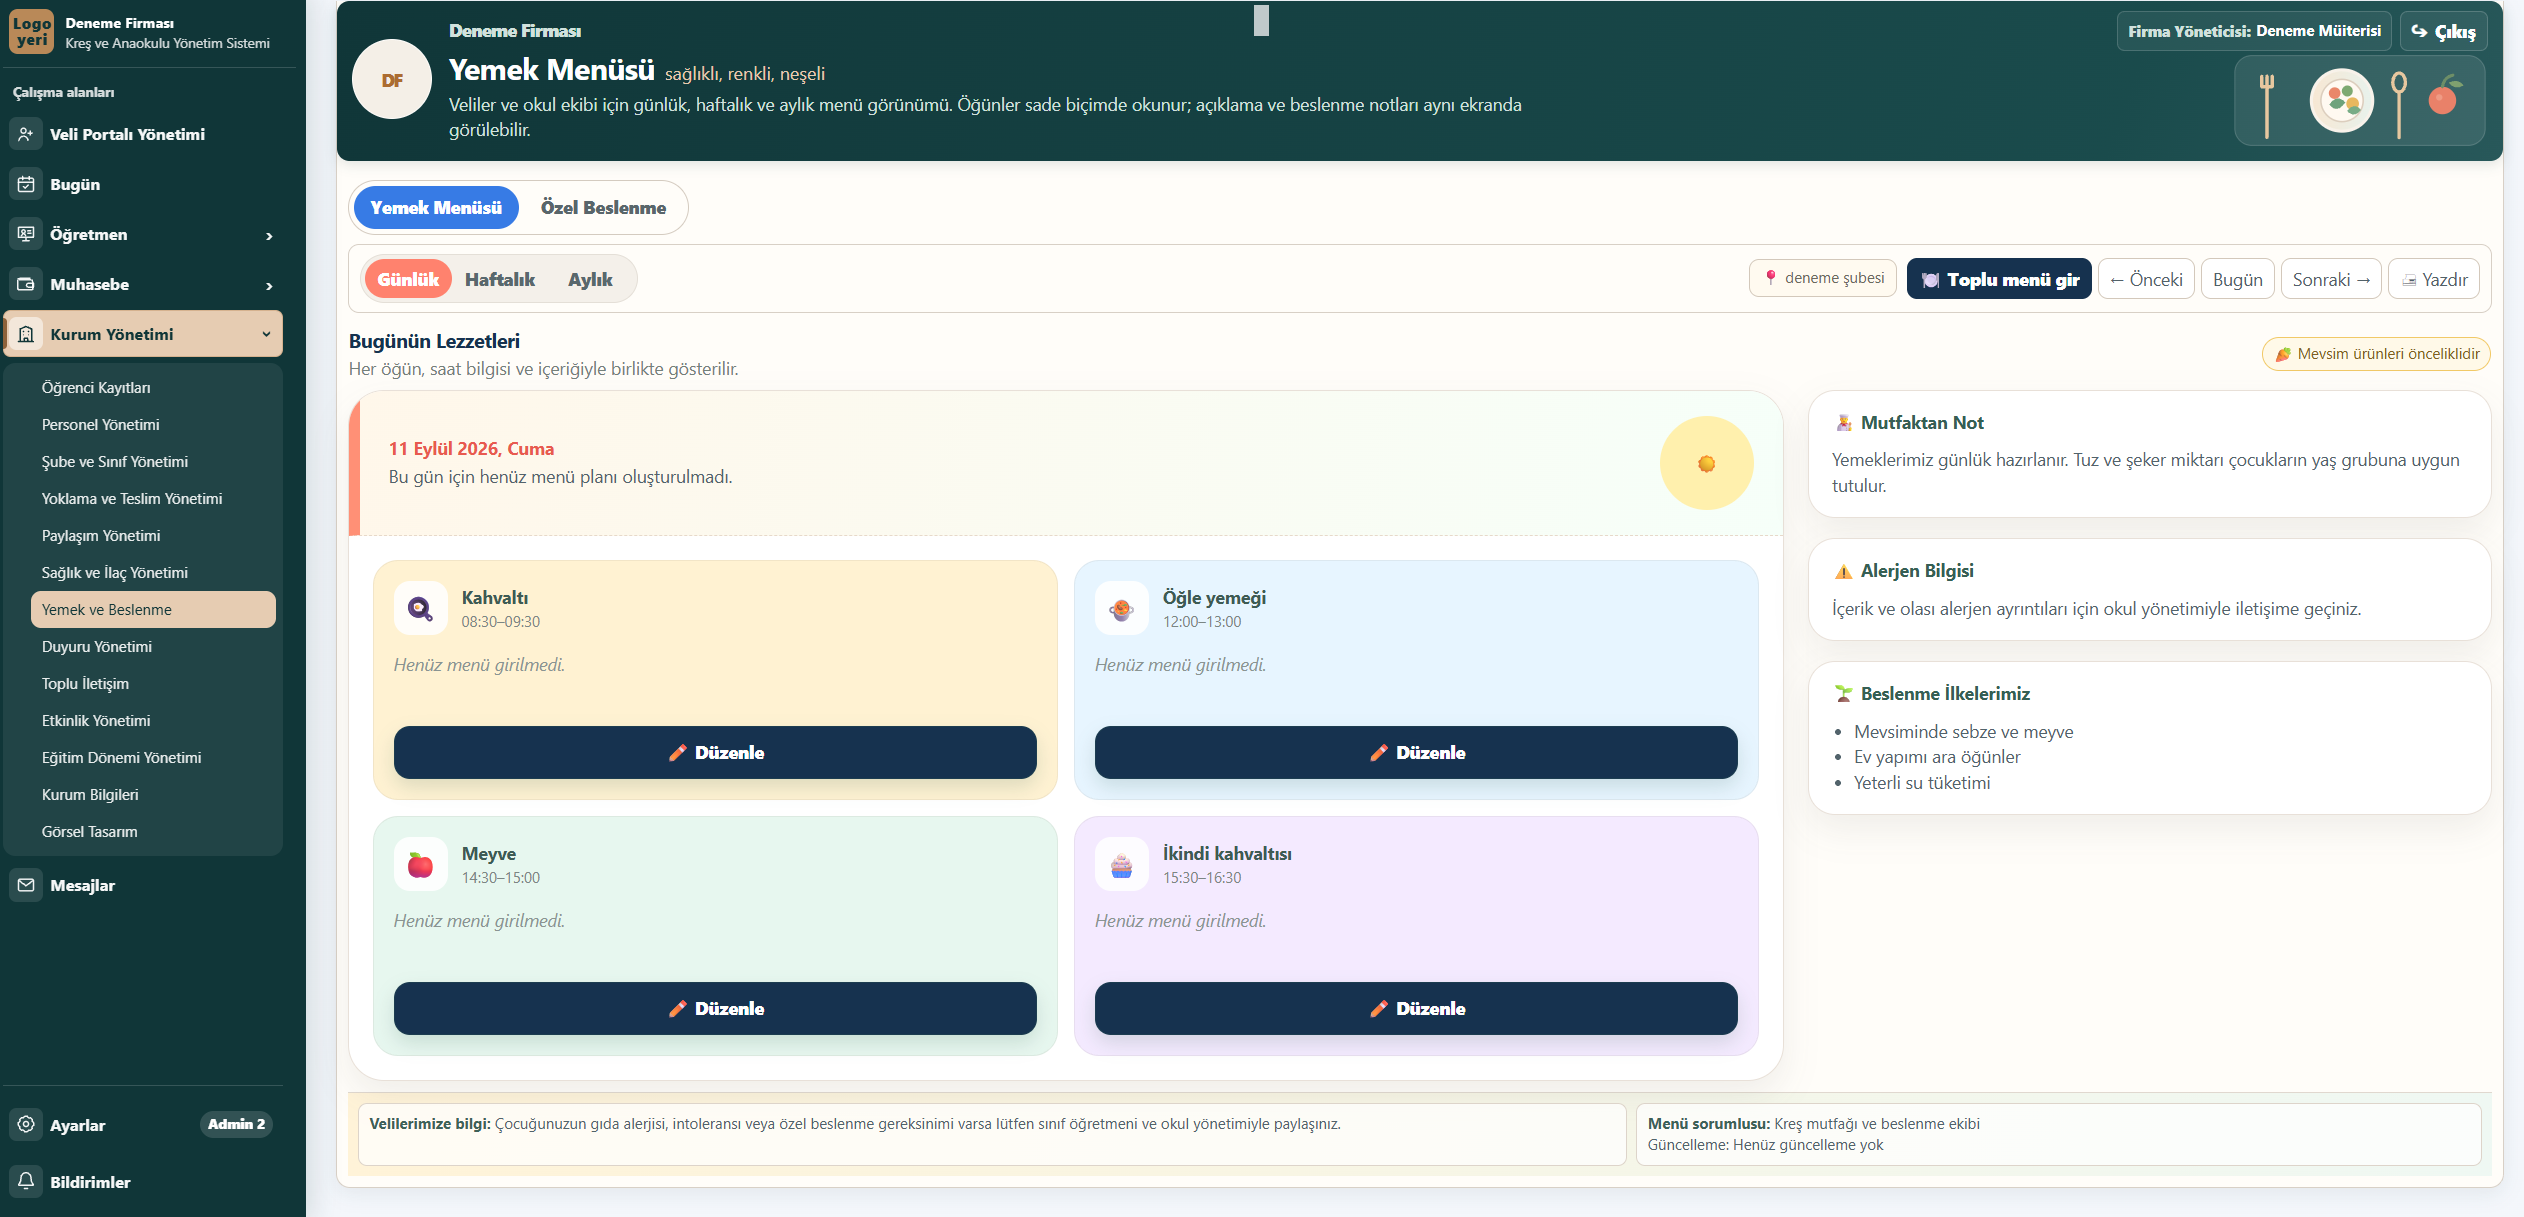Screen dimensions: 2524x1217
Task: Edit the Öğle yemeği menu with Düzenle
Action: point(1416,752)
